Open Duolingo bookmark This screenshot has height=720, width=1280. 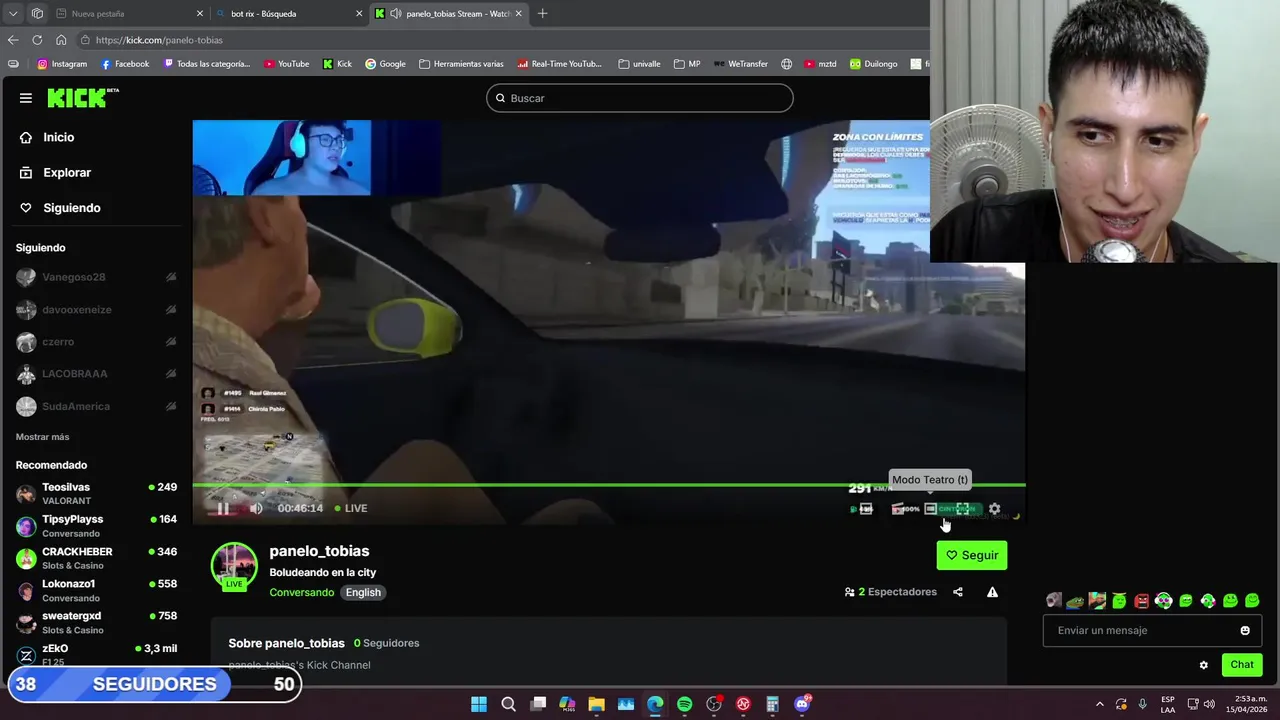[x=873, y=64]
